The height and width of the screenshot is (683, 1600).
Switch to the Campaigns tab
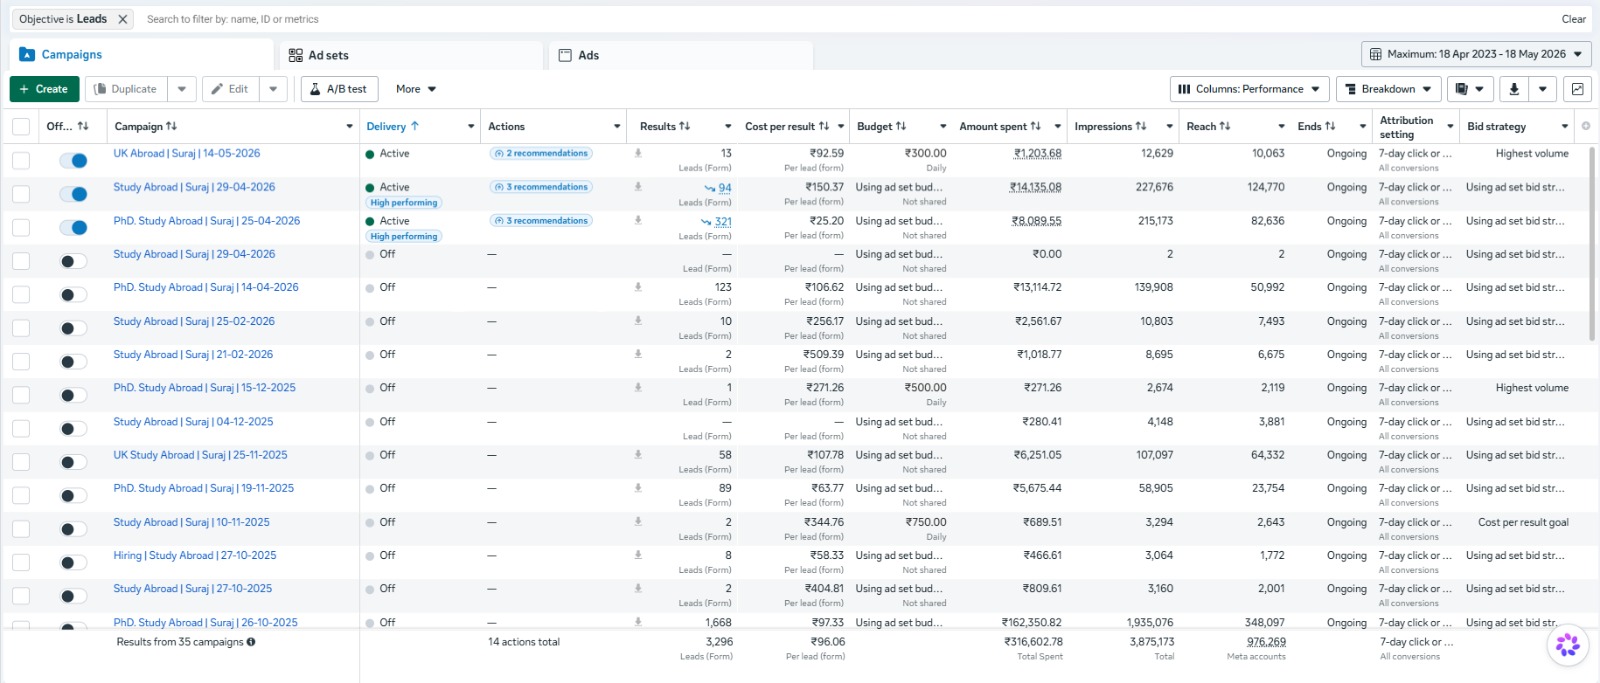click(141, 55)
